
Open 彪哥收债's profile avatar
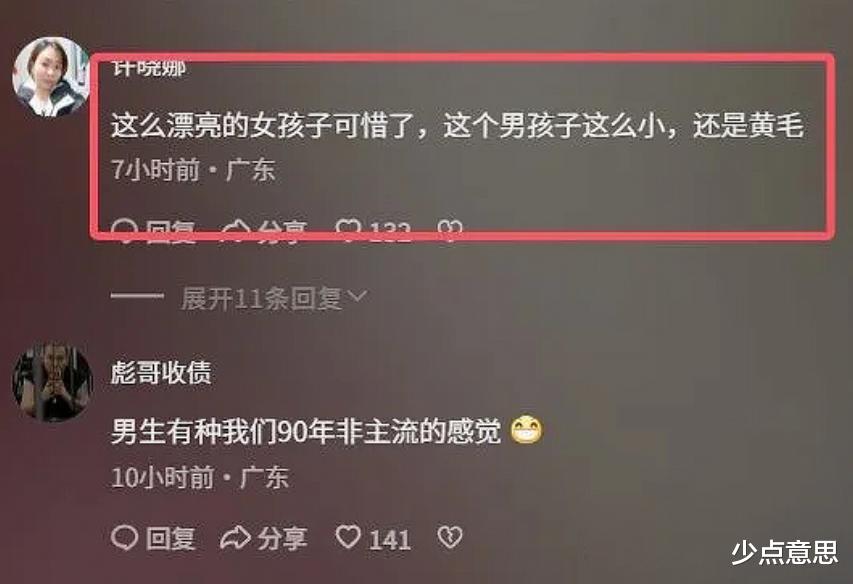point(52,382)
